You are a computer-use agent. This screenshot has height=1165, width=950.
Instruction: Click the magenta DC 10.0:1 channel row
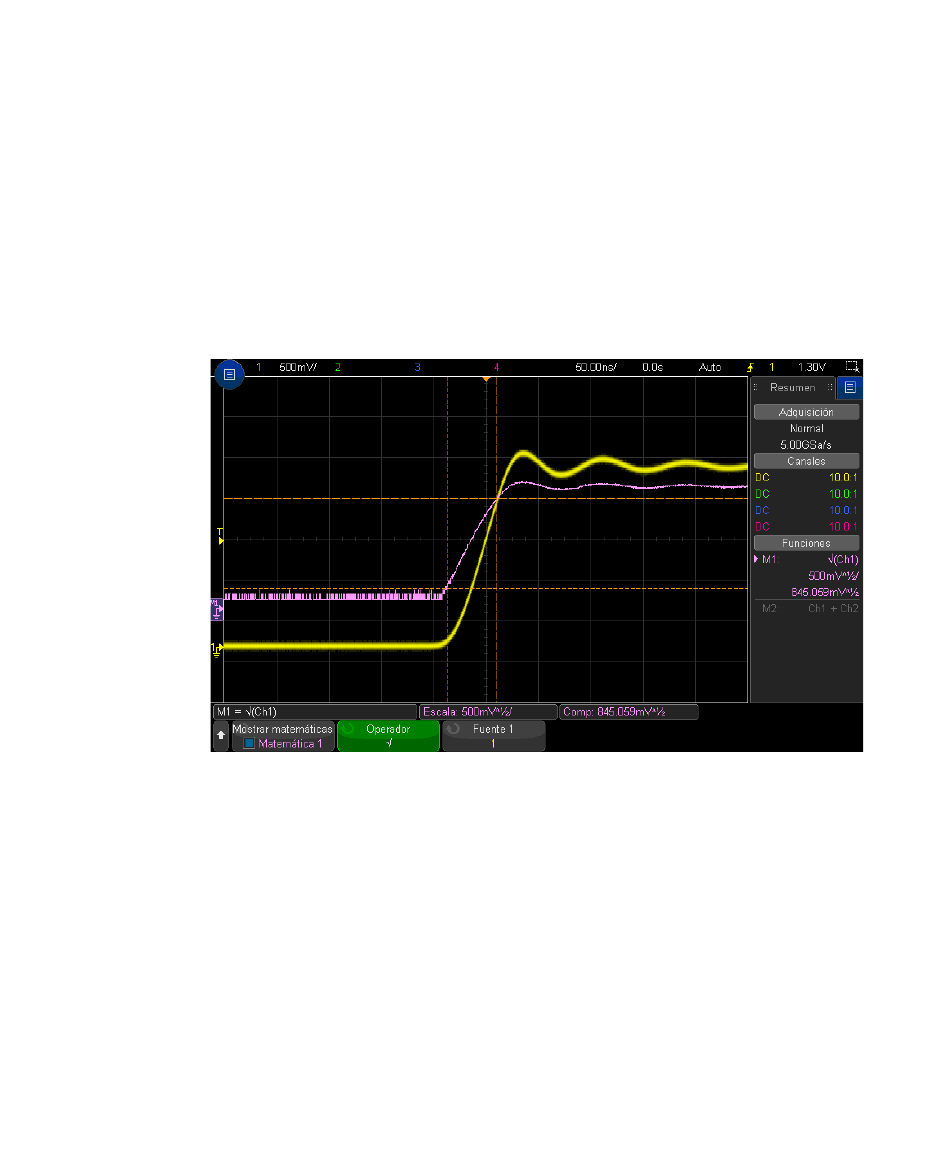[x=806, y=526]
